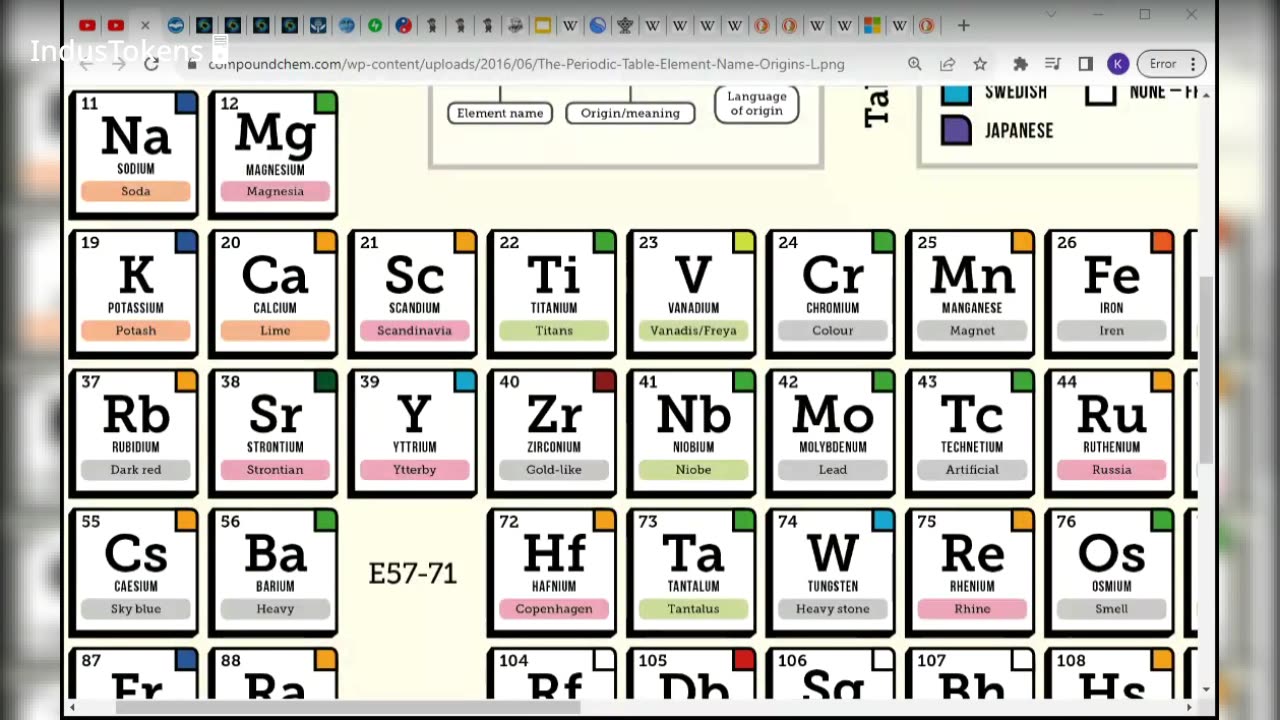
Task: Switch to the second YouTube tab
Action: pos(116,25)
